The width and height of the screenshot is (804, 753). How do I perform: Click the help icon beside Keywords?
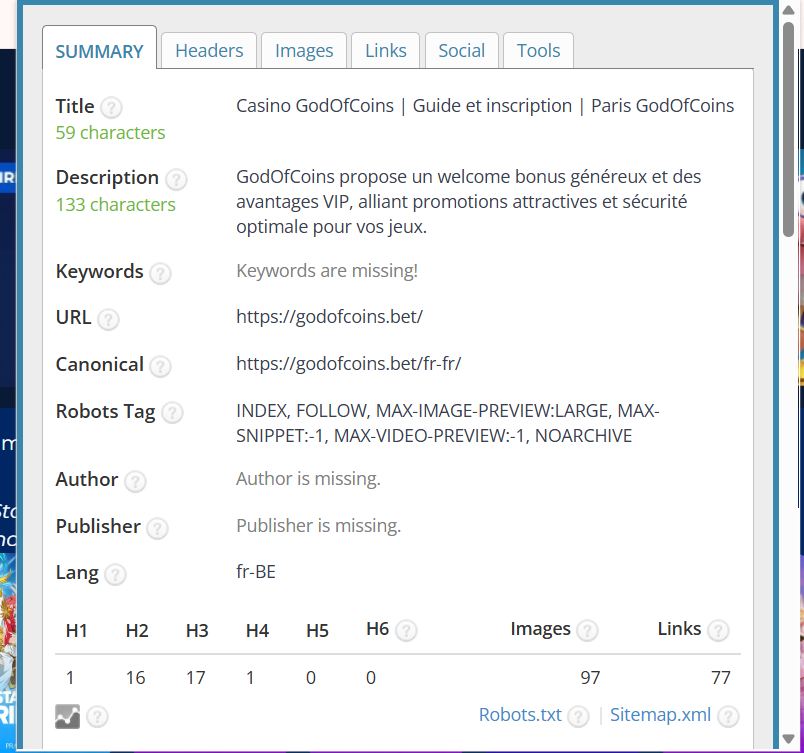click(160, 273)
